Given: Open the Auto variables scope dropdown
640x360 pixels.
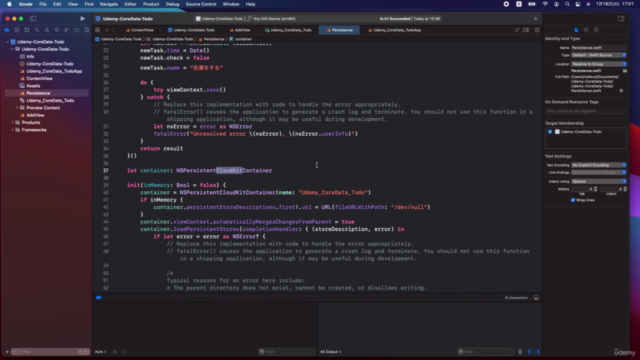Looking at the screenshot, I should coord(100,351).
